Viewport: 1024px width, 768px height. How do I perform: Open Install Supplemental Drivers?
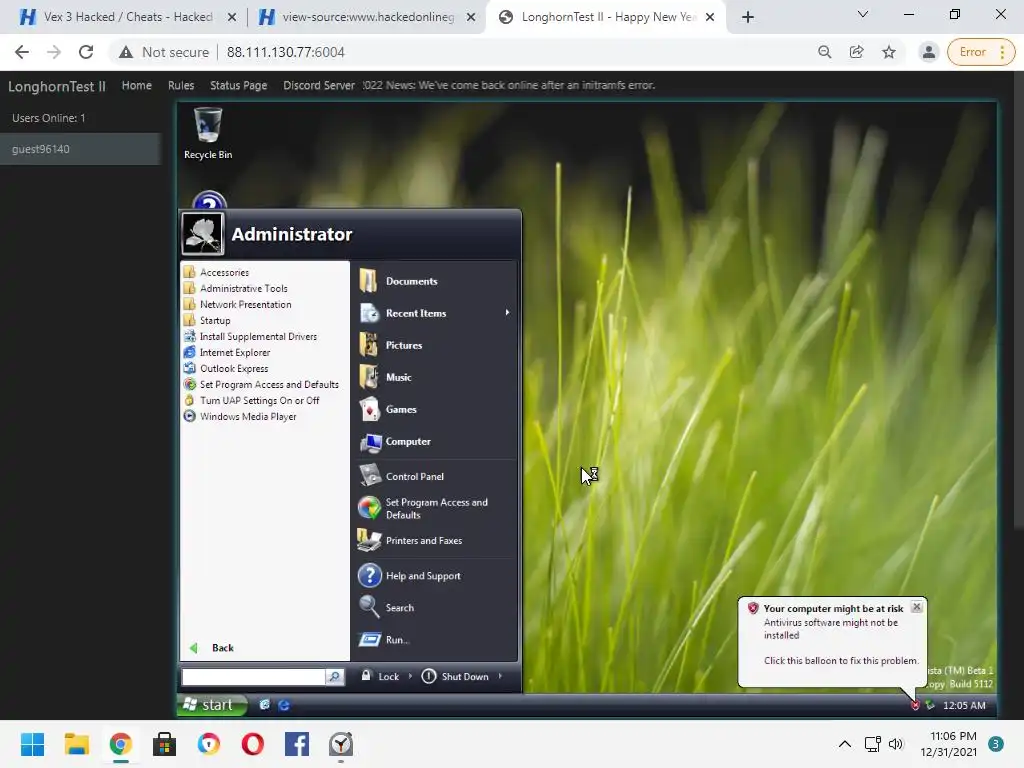pyautogui.click(x=258, y=336)
